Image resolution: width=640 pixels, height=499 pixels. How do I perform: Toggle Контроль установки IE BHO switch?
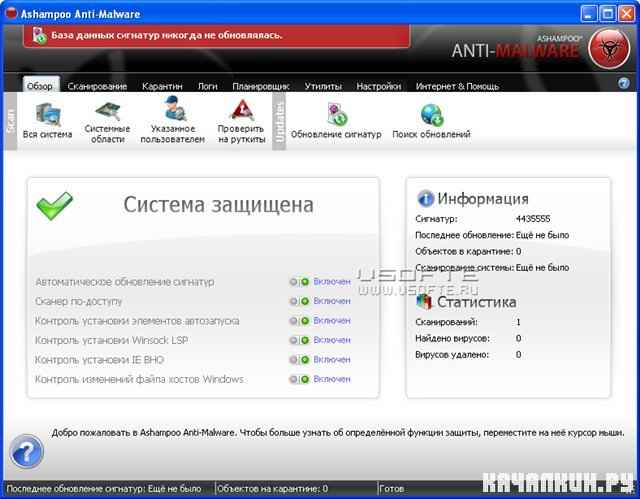299,359
